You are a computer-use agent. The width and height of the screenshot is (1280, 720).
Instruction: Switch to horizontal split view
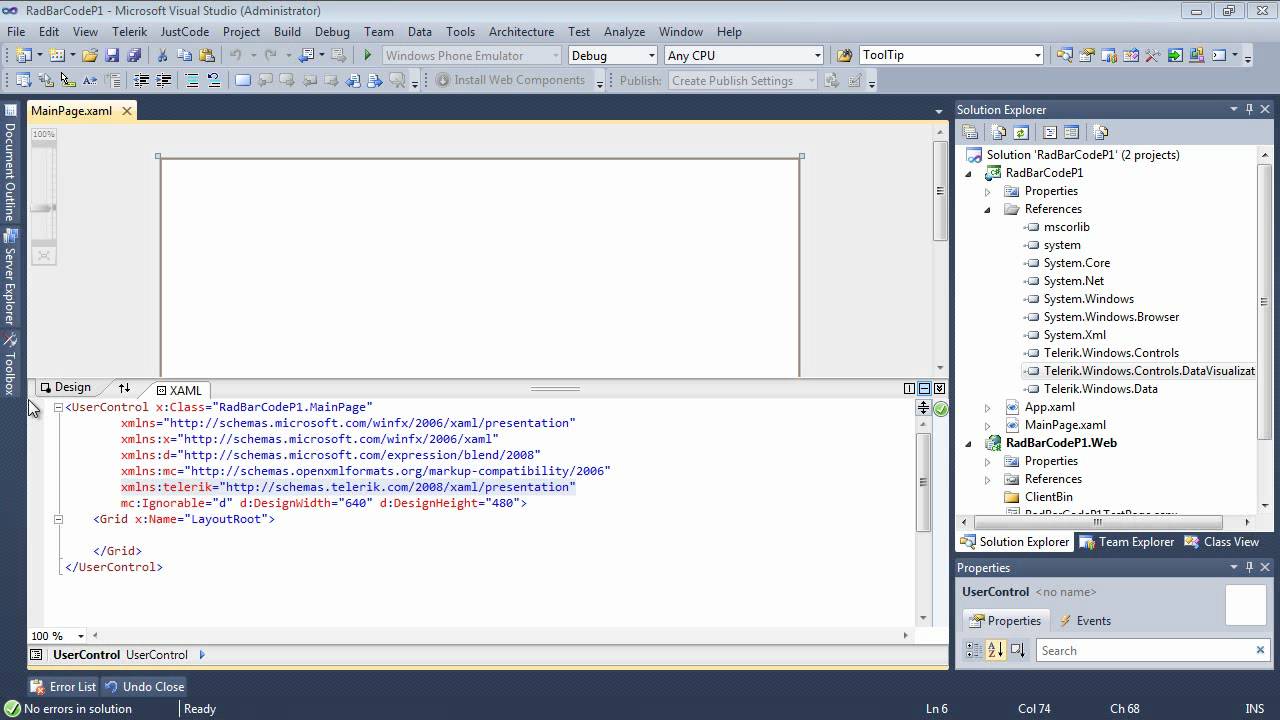click(924, 389)
